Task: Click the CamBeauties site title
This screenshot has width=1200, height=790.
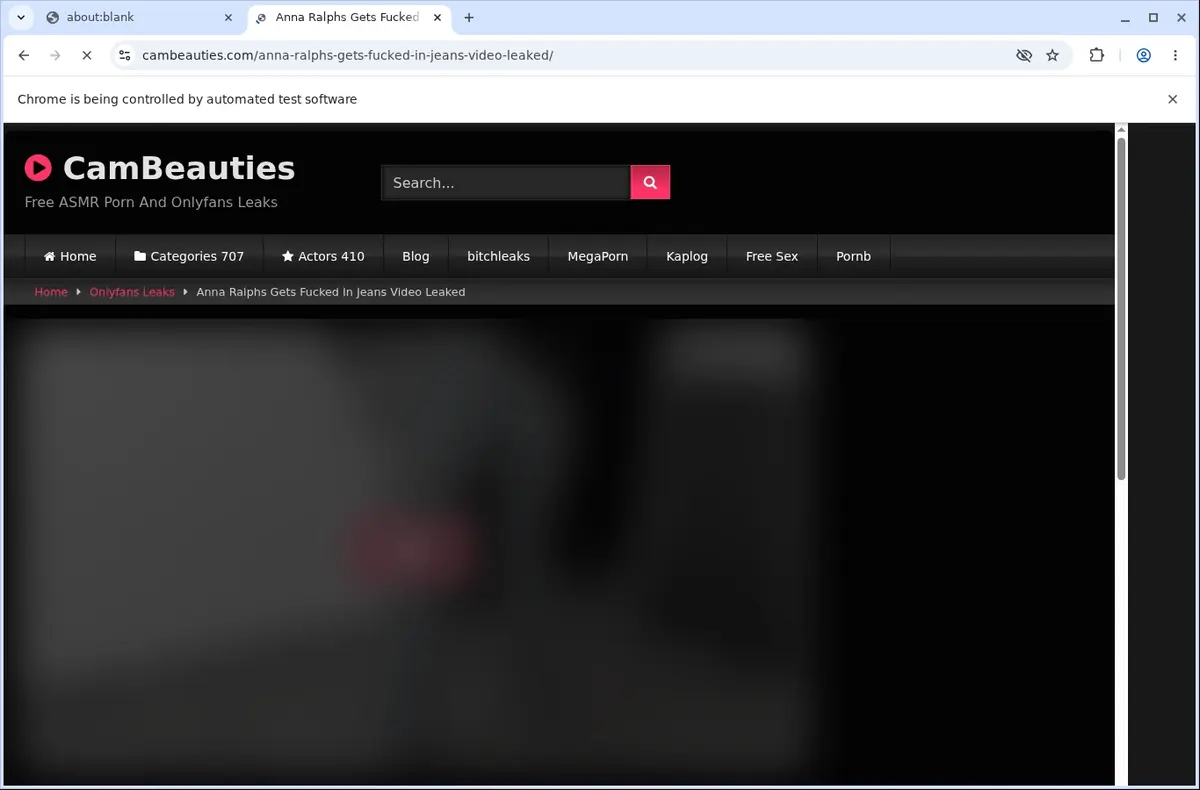Action: (x=179, y=167)
